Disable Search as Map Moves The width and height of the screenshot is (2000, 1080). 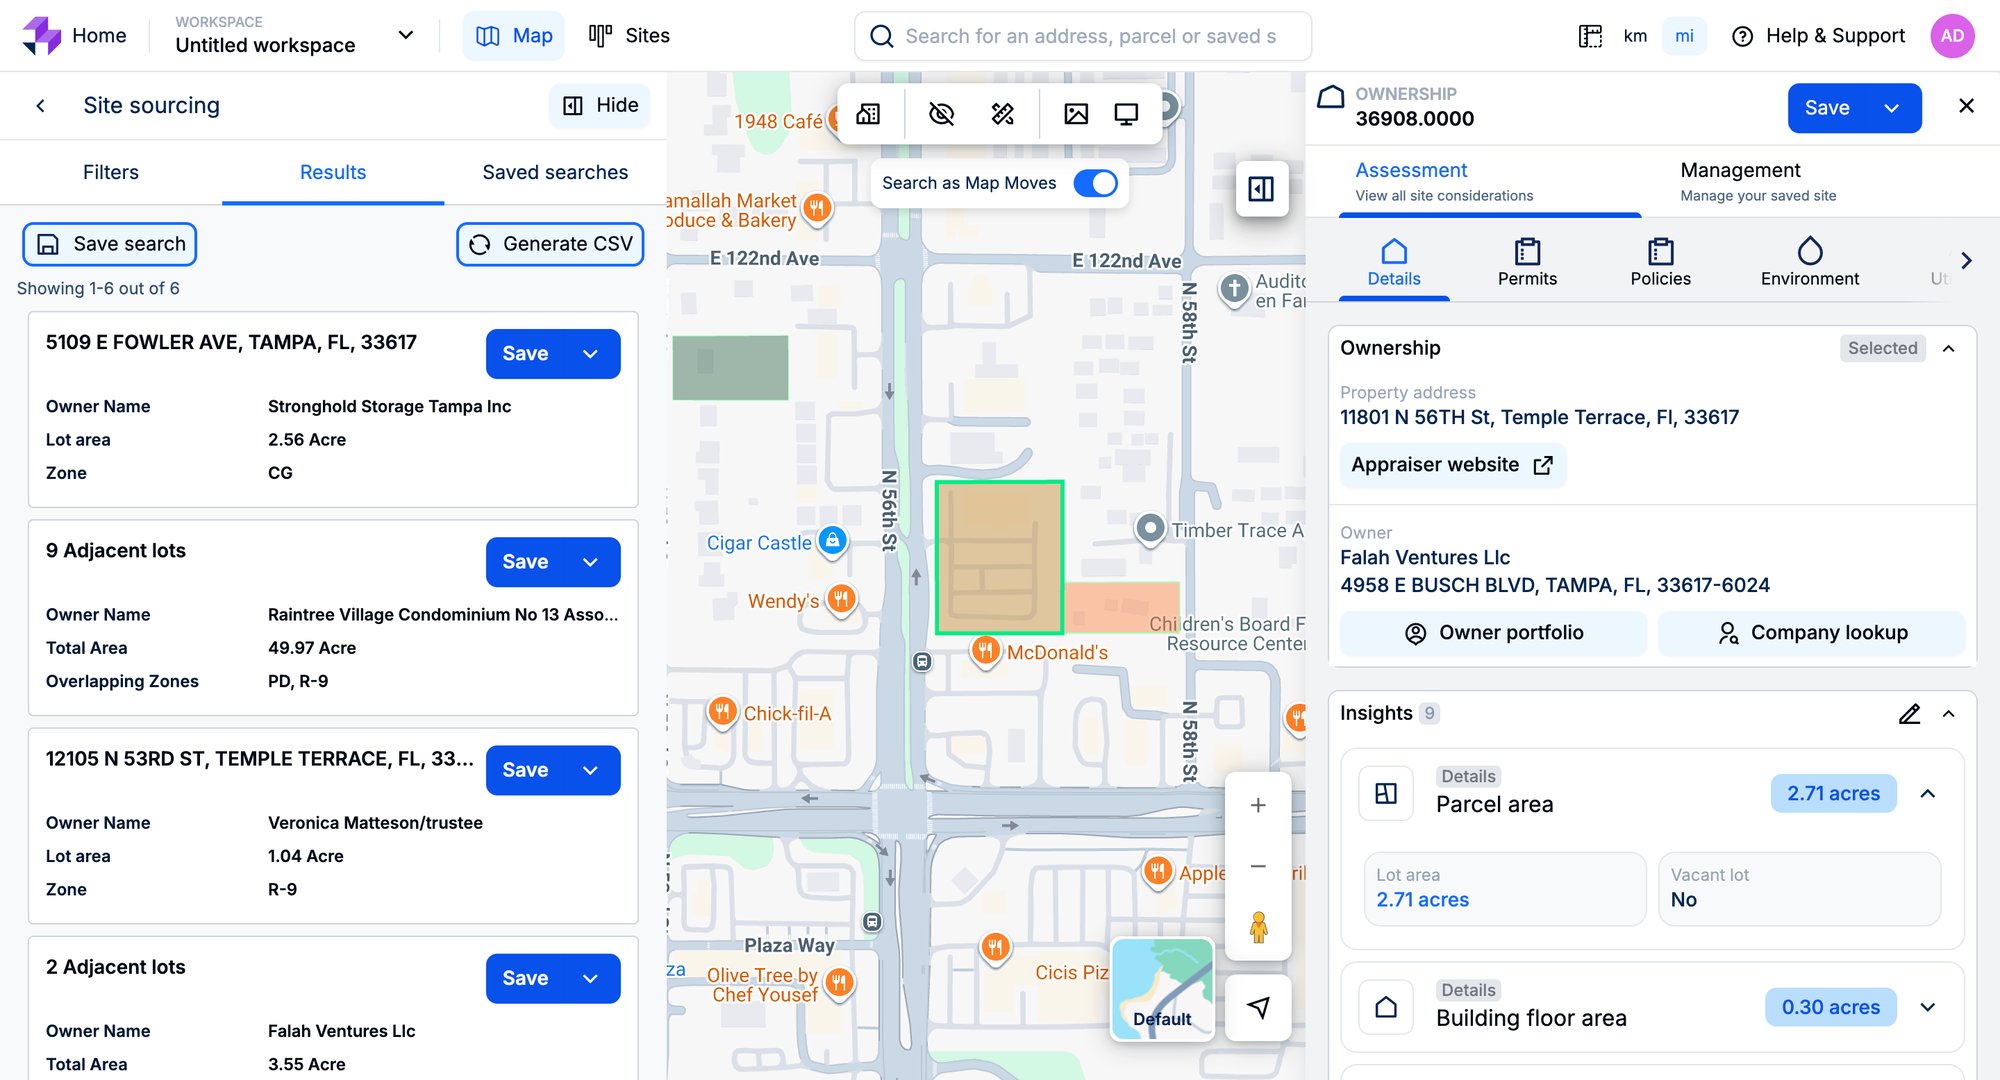coord(1095,183)
